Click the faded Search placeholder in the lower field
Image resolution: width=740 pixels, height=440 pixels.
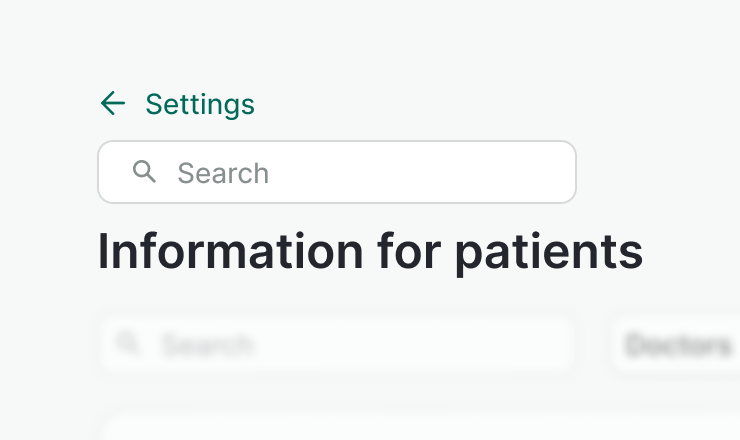(x=208, y=346)
